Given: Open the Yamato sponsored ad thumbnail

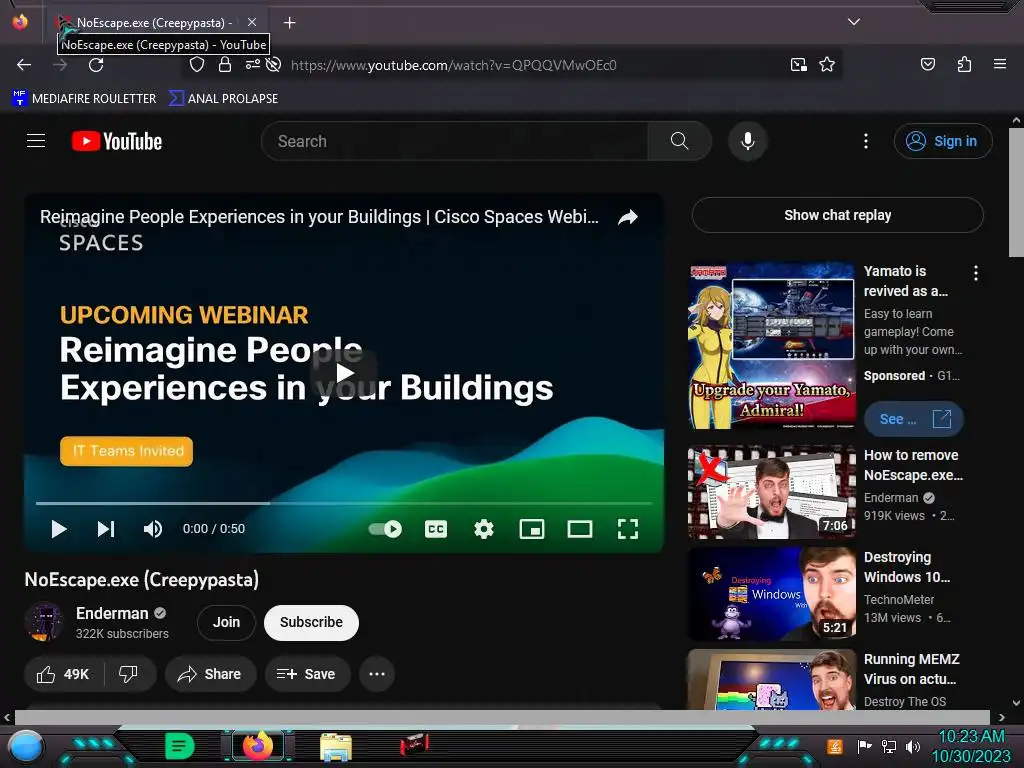Looking at the screenshot, I should [x=772, y=345].
